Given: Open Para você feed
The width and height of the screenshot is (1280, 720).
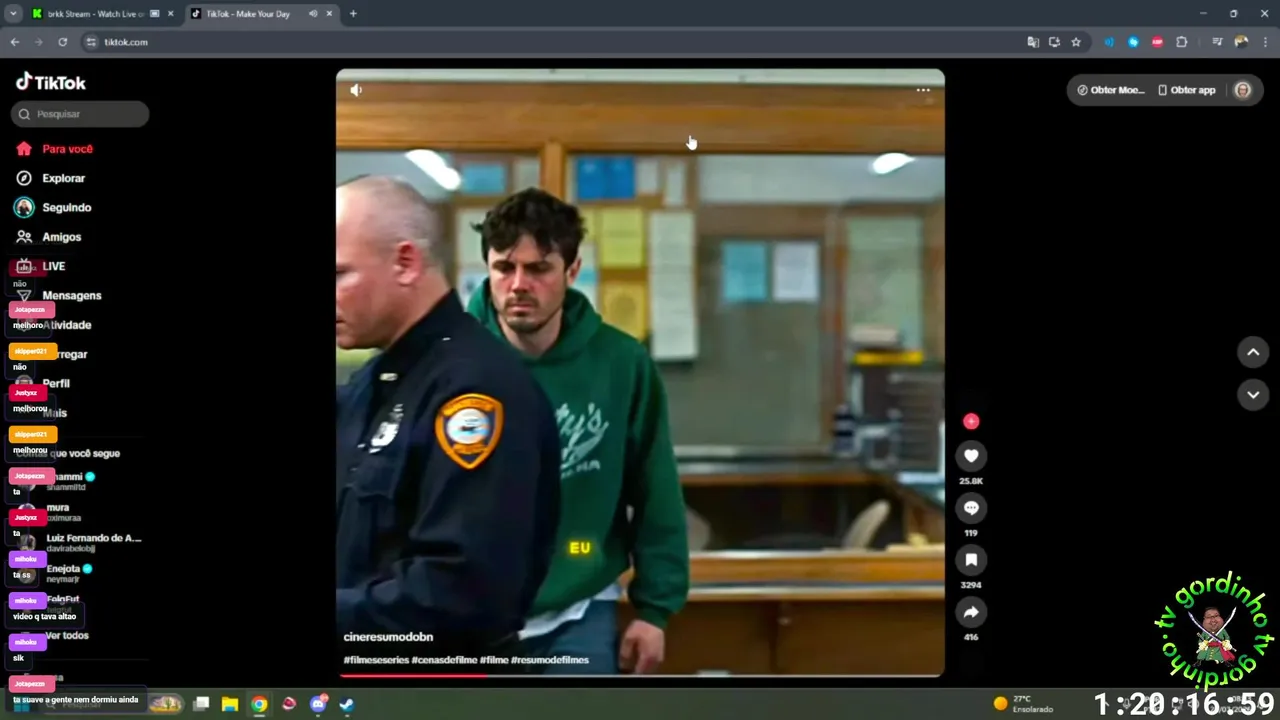Looking at the screenshot, I should [54, 149].
